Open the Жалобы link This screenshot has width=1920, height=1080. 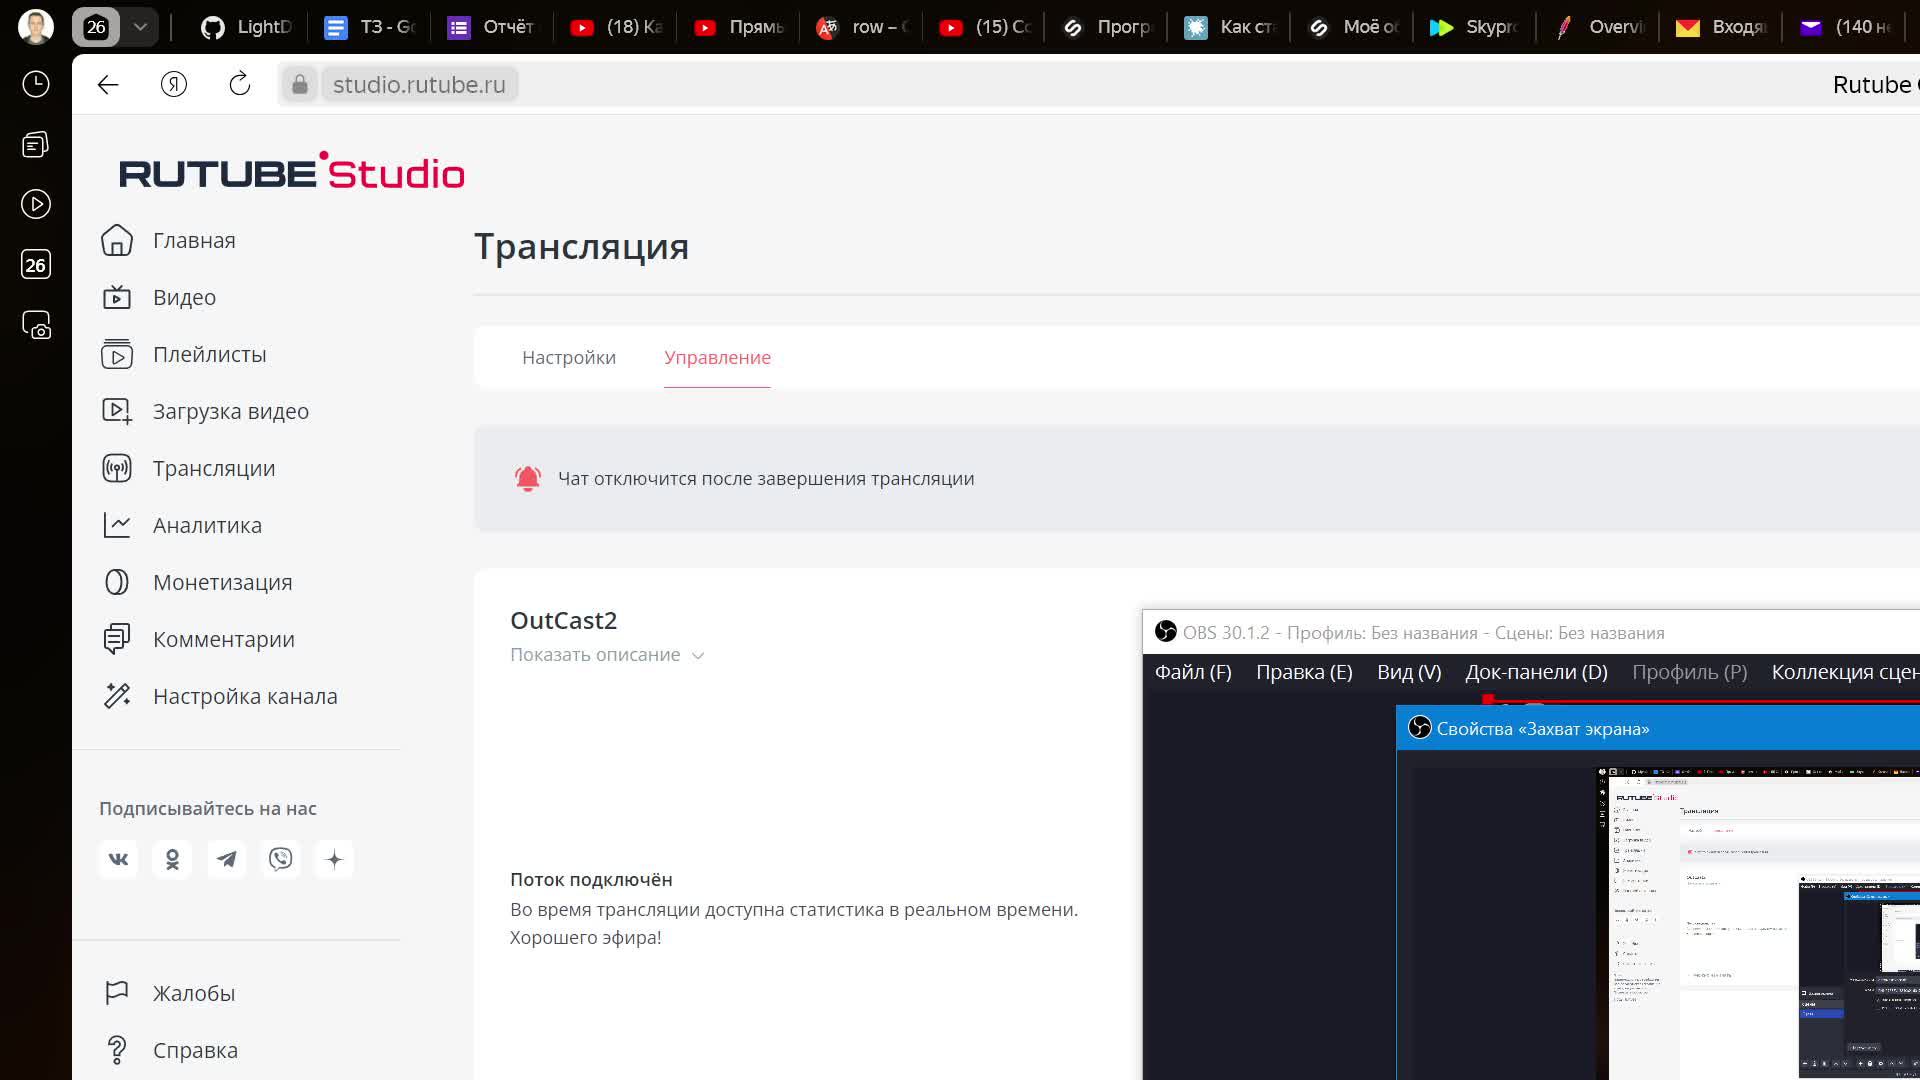coord(193,993)
